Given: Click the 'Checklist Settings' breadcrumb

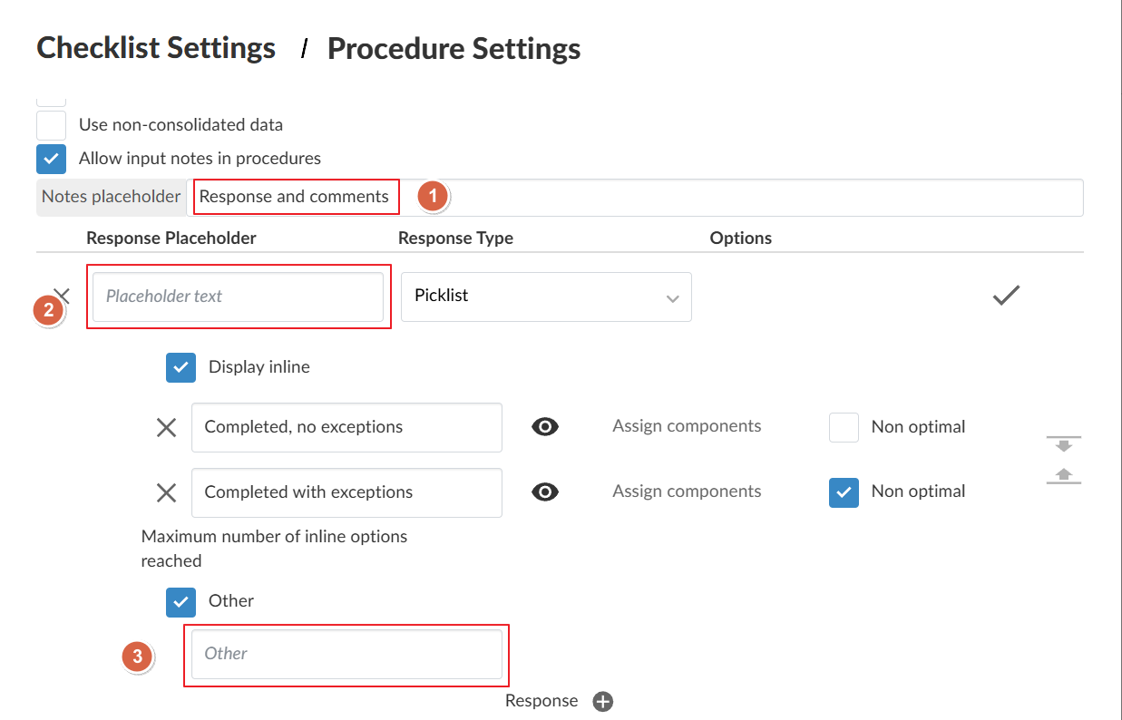Looking at the screenshot, I should point(155,47).
